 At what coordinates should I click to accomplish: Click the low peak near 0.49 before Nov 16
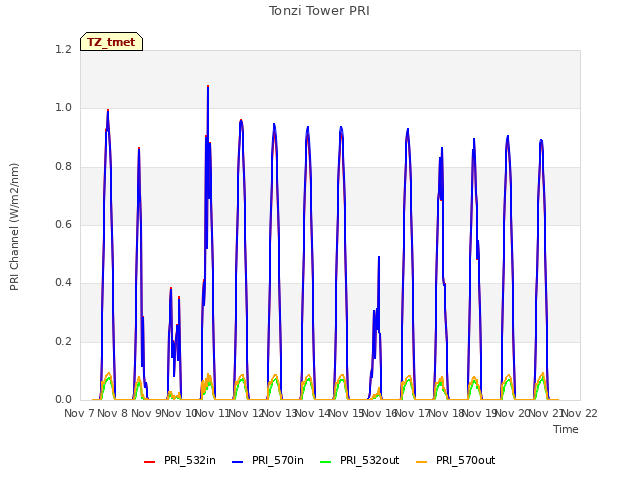(379, 257)
